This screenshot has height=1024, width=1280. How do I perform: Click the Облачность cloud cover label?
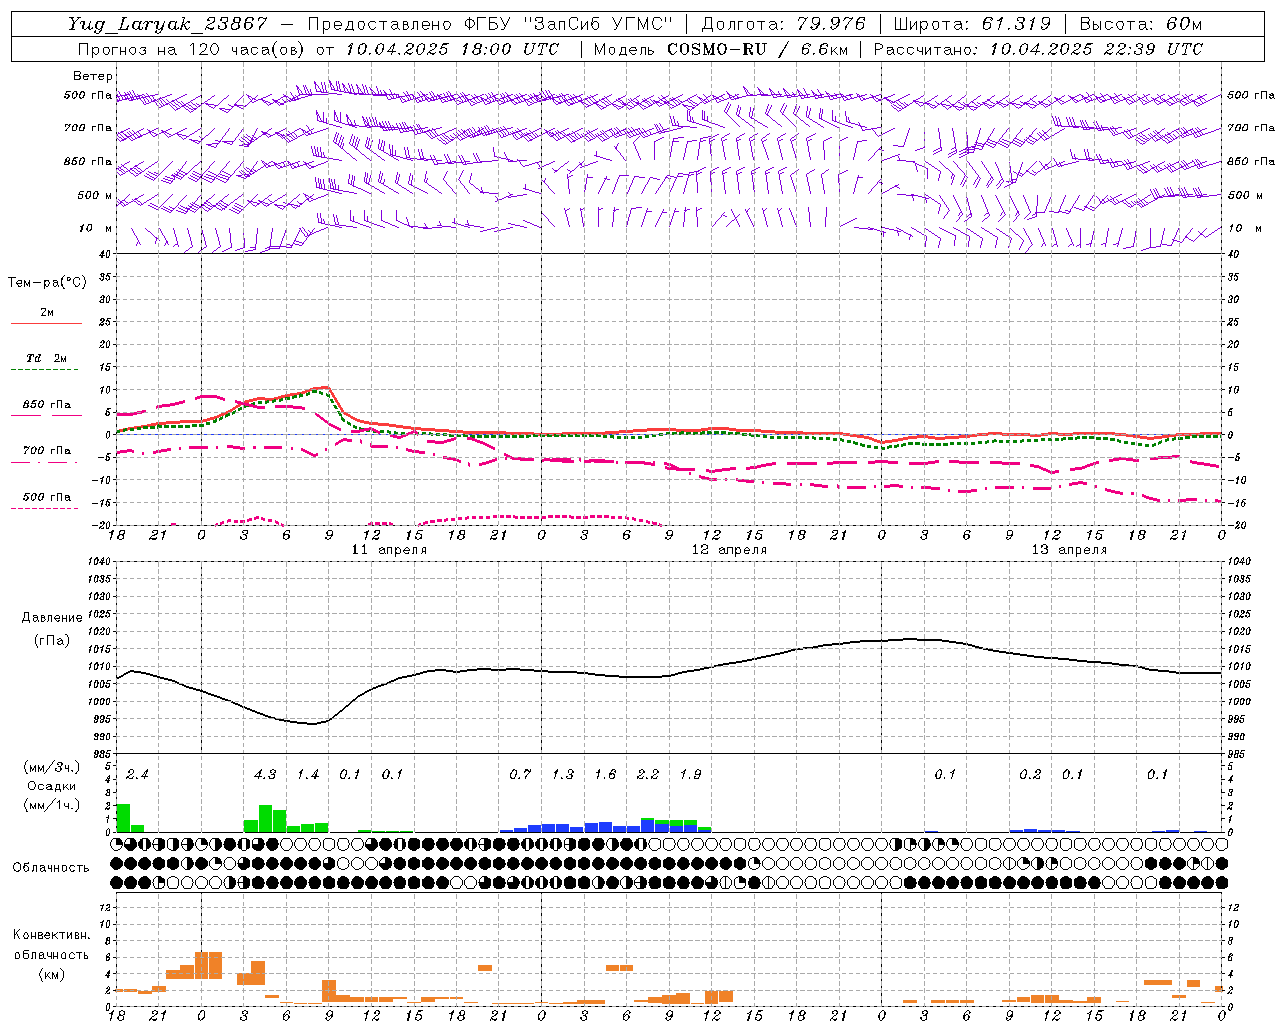(x=51, y=868)
